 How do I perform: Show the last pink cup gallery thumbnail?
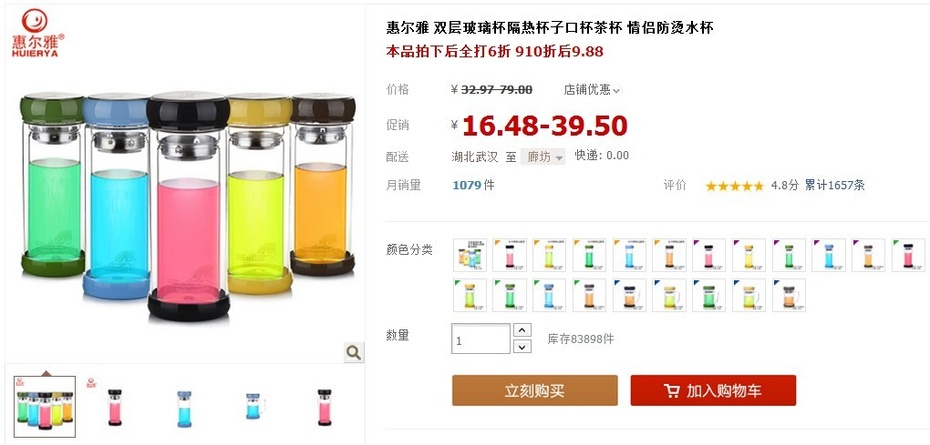coord(324,407)
